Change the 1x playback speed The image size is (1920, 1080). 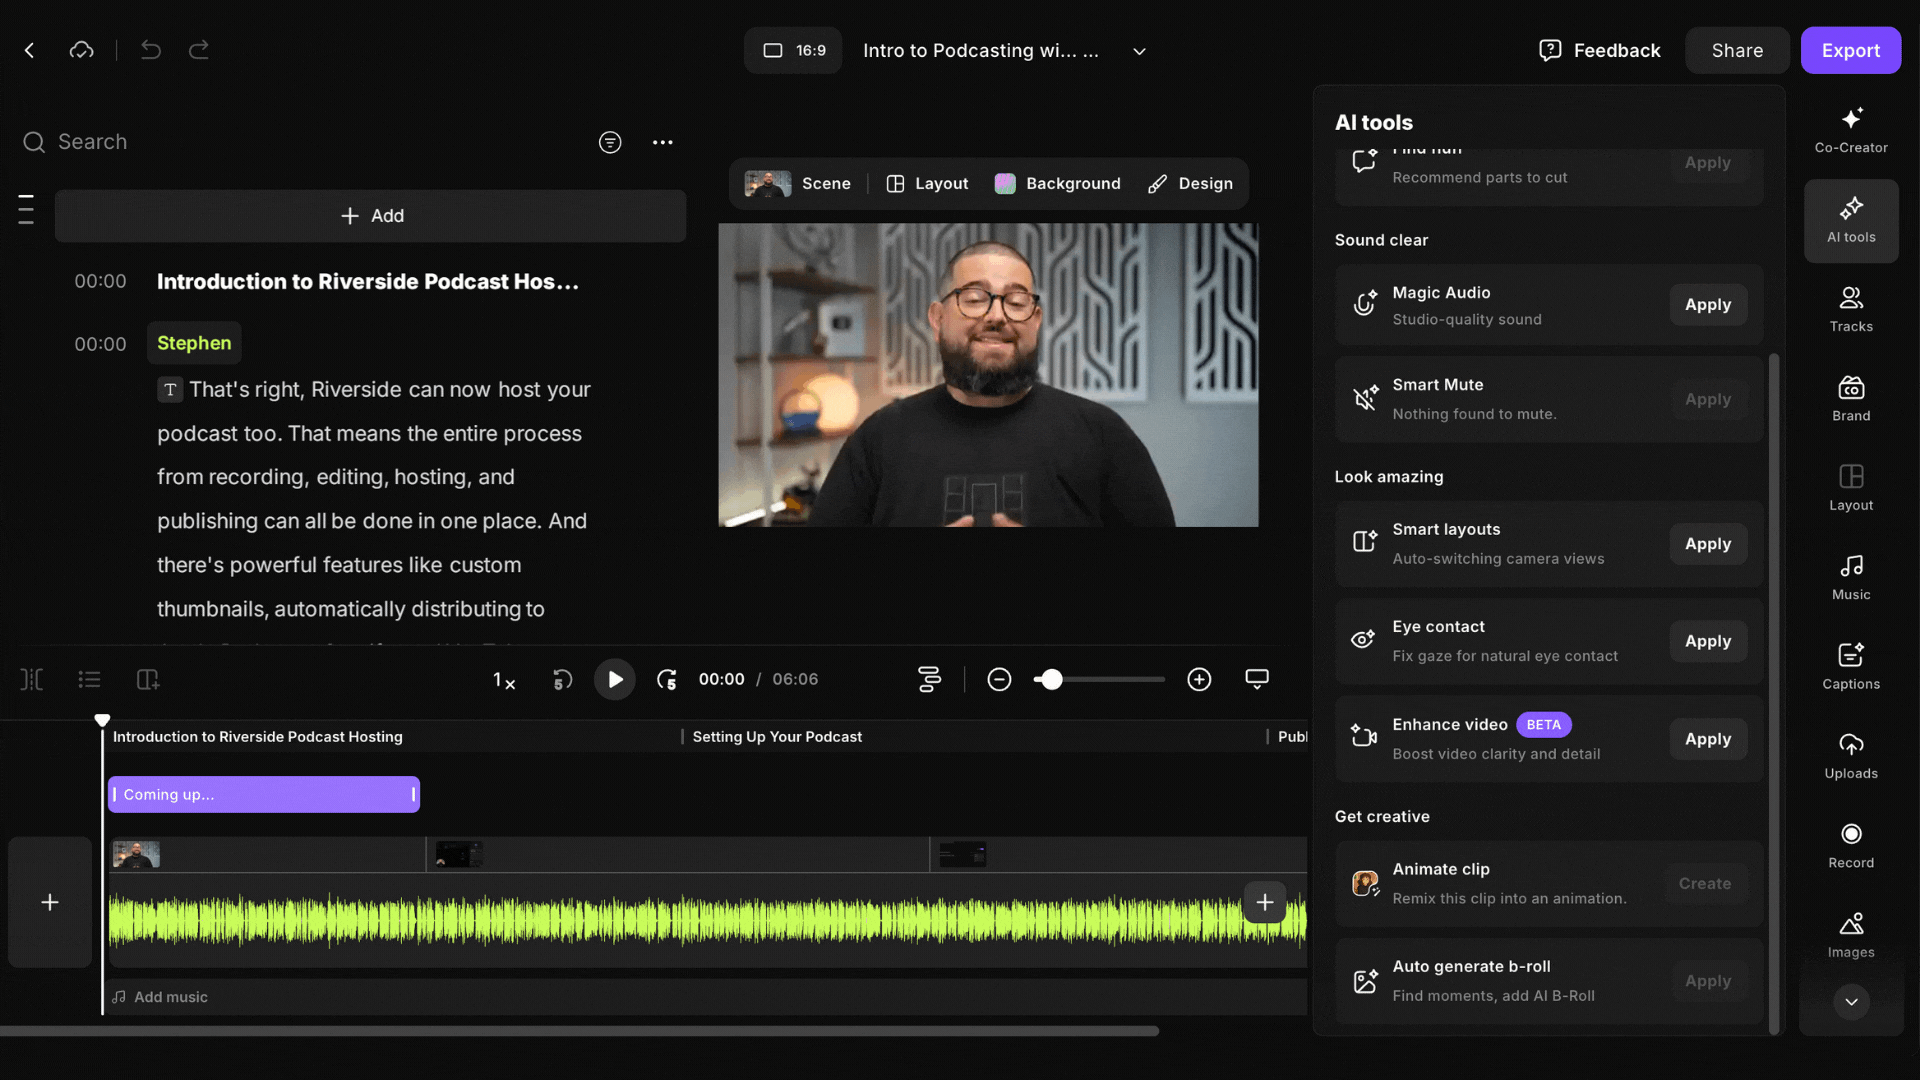tap(504, 680)
